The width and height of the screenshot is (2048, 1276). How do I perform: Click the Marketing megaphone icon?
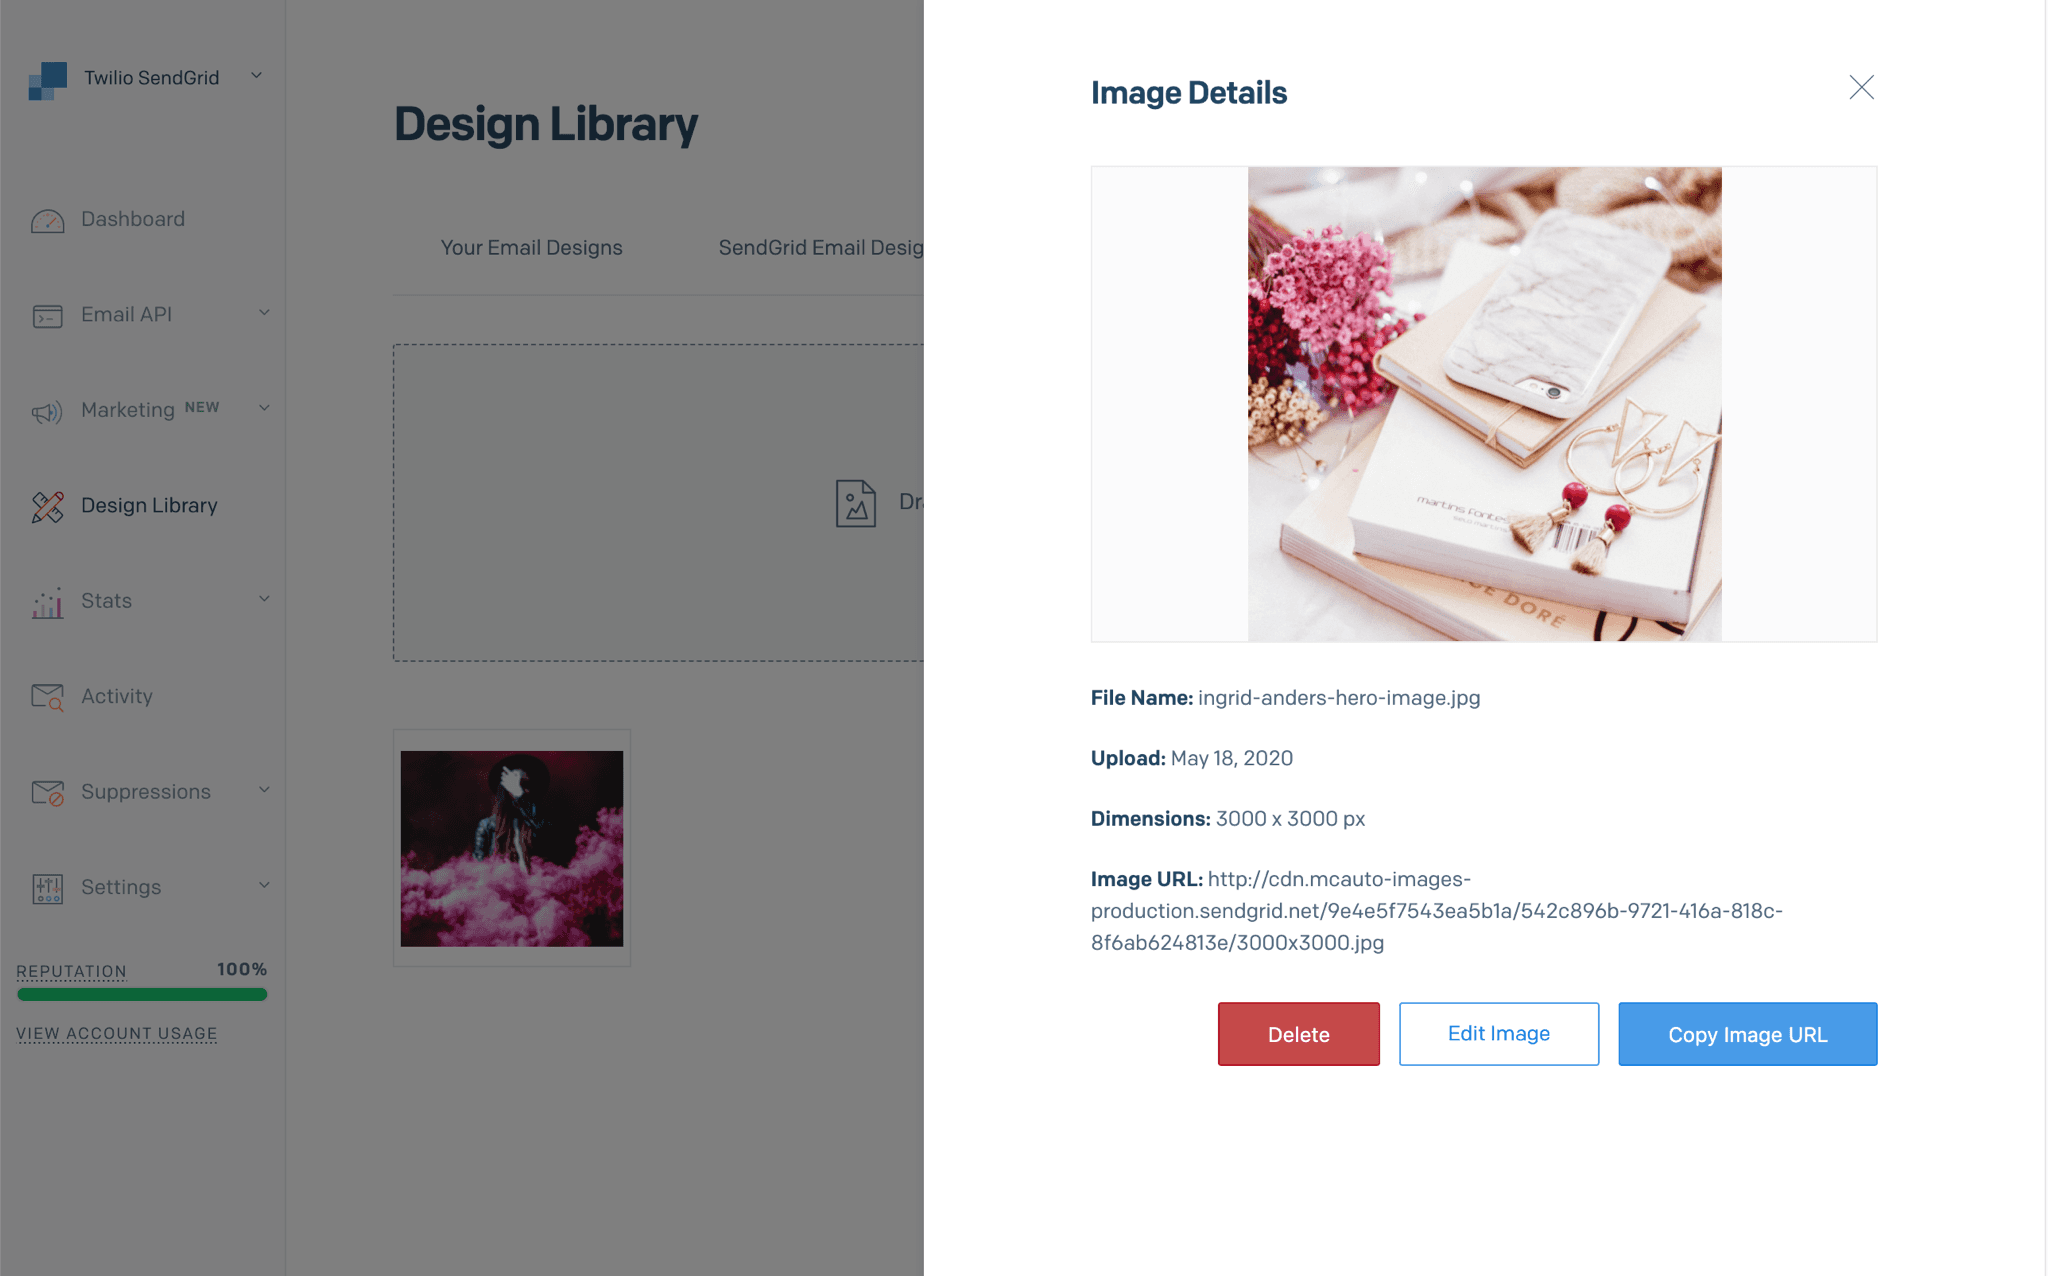[x=46, y=410]
